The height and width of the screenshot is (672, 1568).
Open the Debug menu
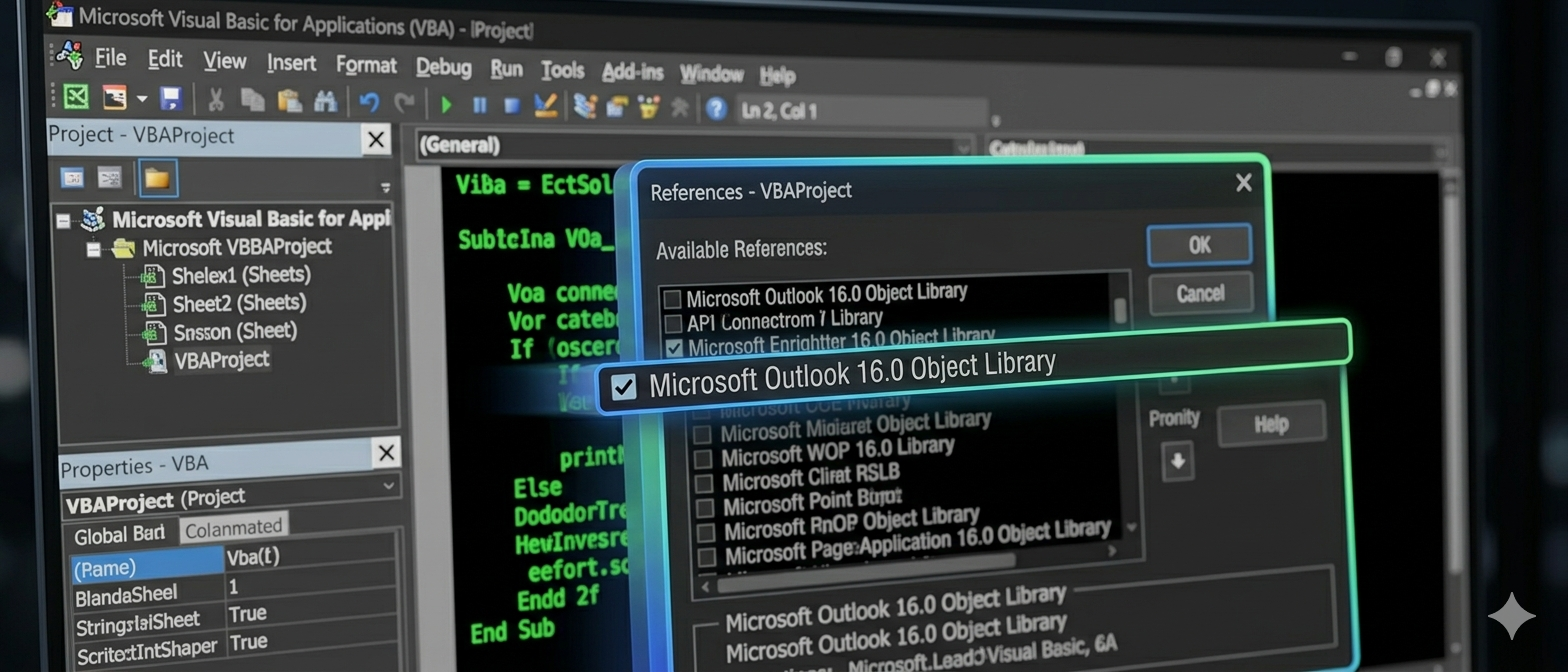coord(443,68)
